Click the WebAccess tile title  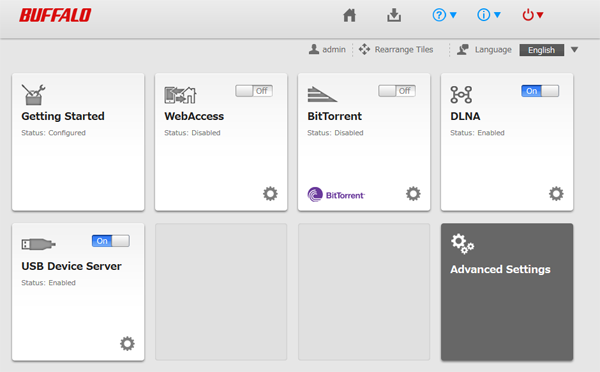pyautogui.click(x=194, y=116)
